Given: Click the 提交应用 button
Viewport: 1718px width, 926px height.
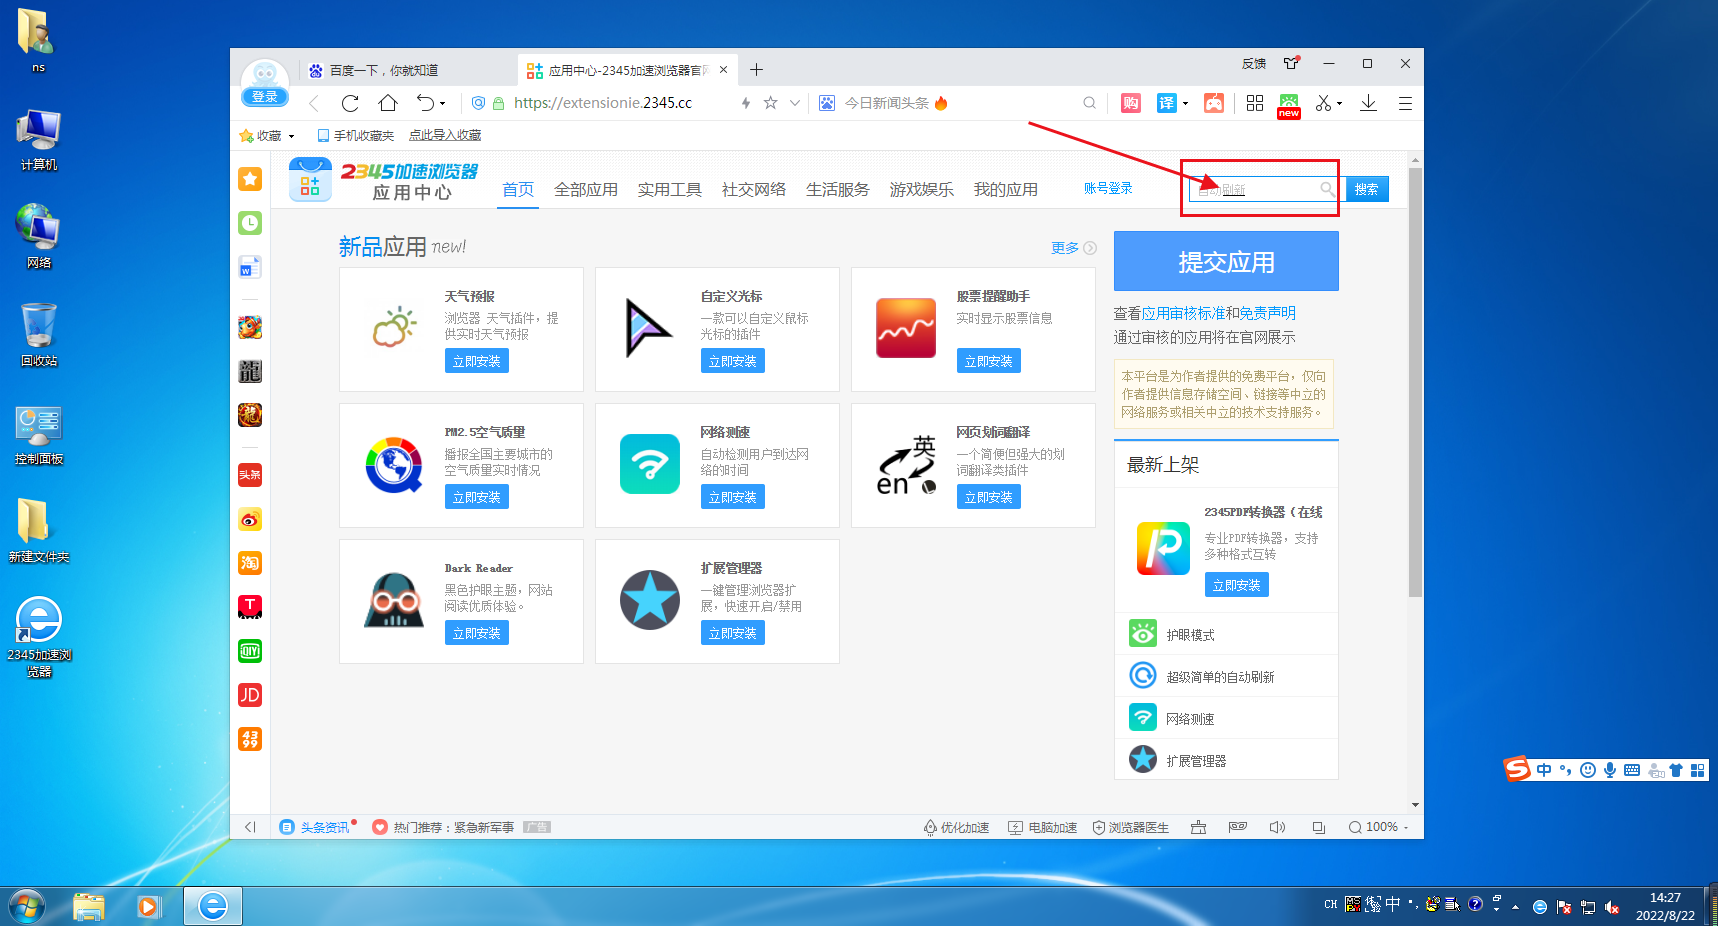Looking at the screenshot, I should tap(1226, 261).
